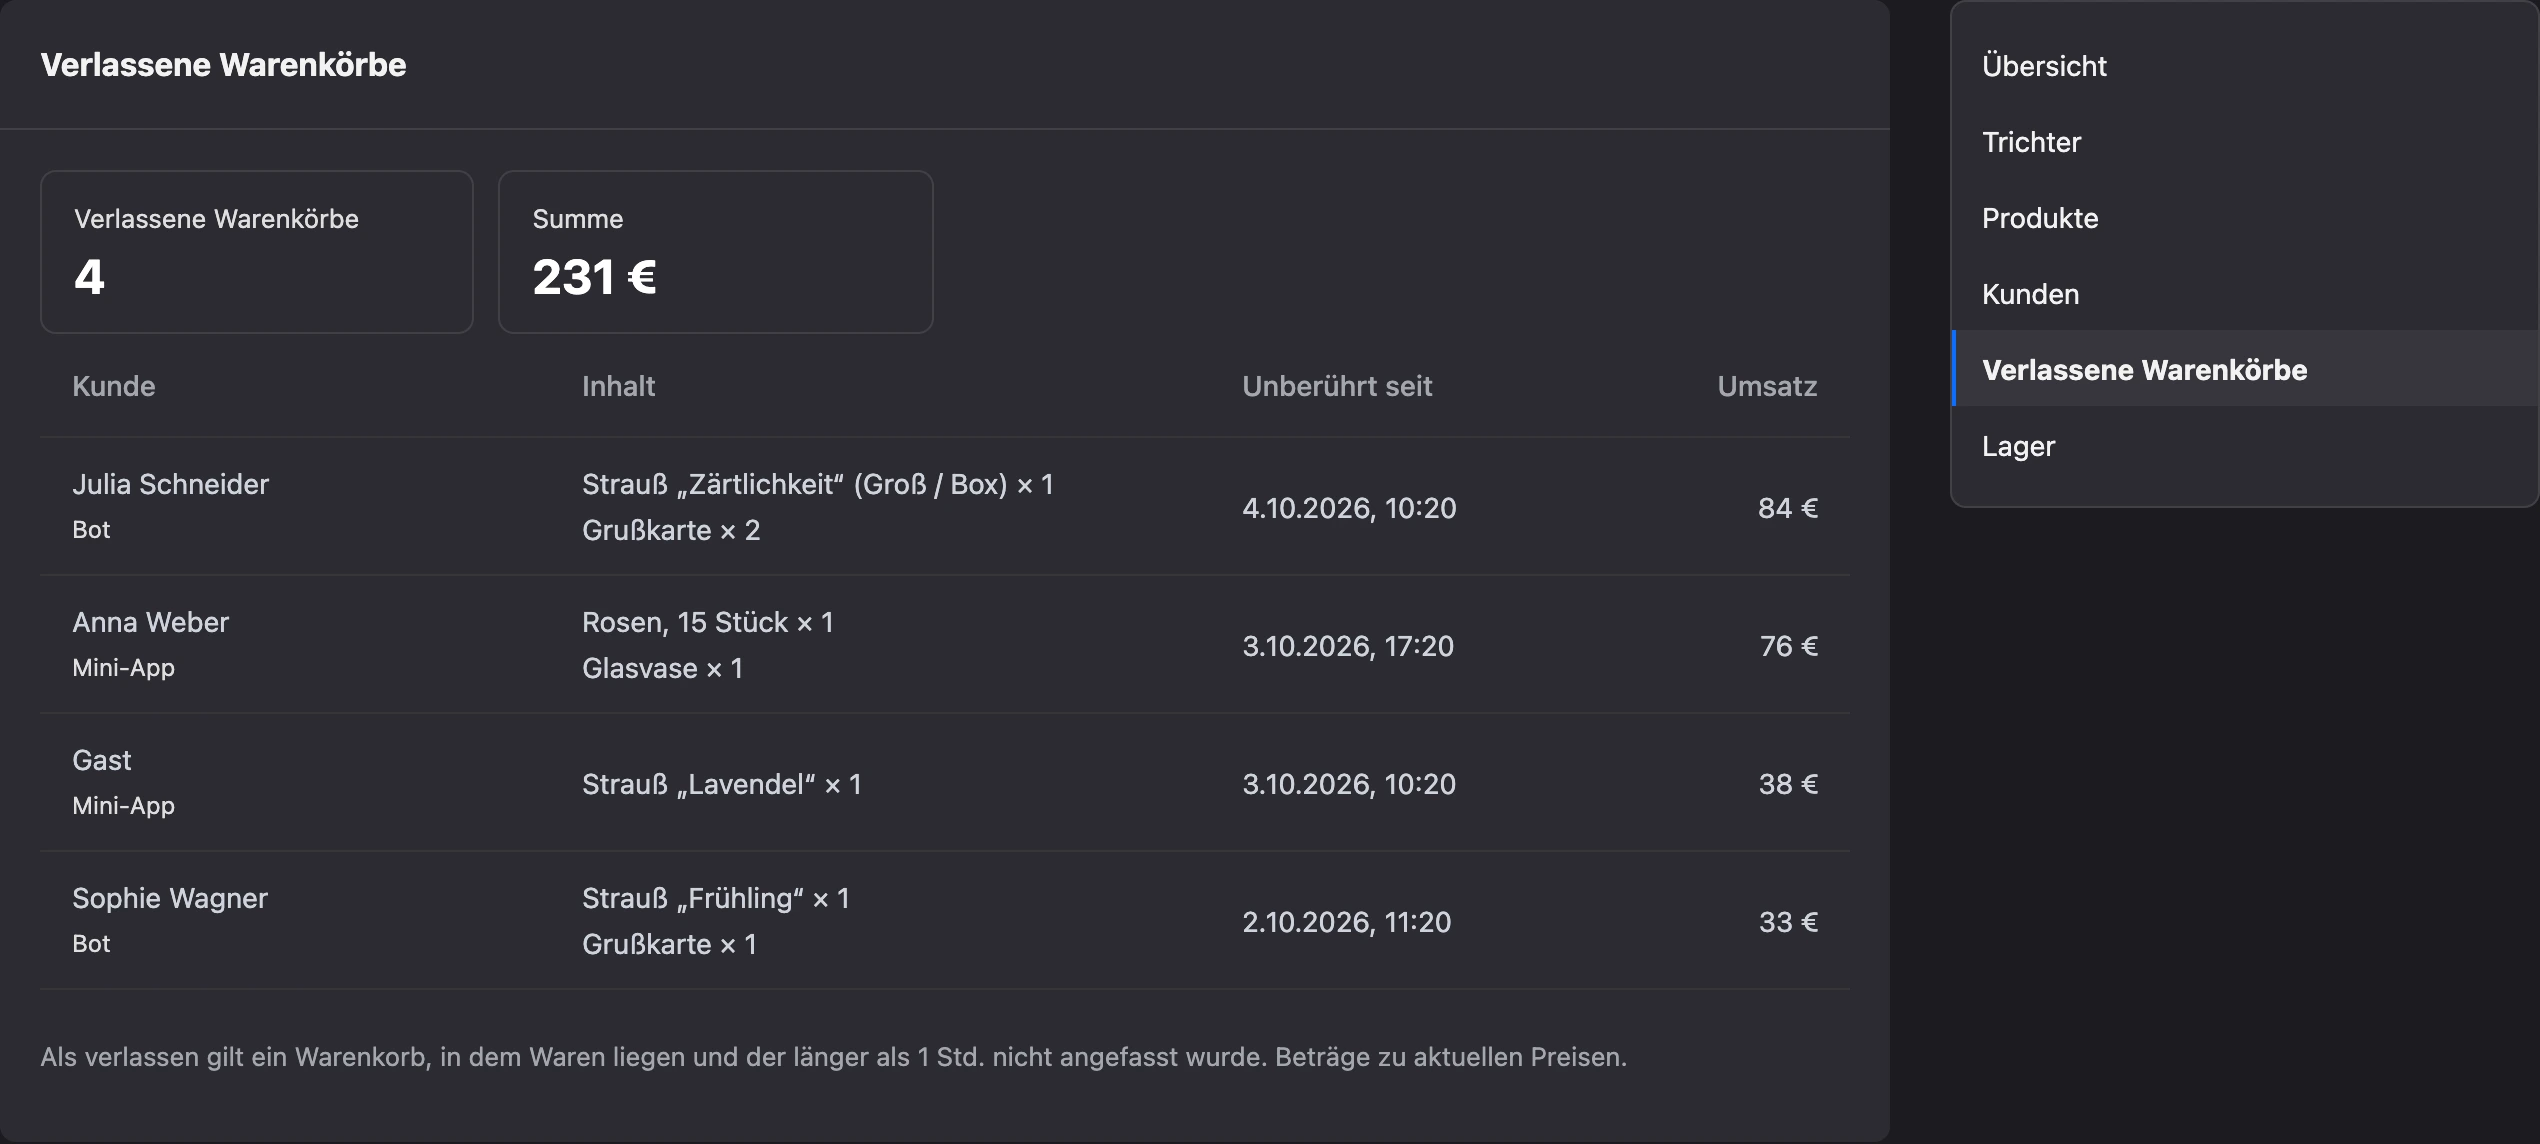This screenshot has width=2540, height=1144.
Task: Open the Übersicht menu item
Action: [x=2245, y=66]
